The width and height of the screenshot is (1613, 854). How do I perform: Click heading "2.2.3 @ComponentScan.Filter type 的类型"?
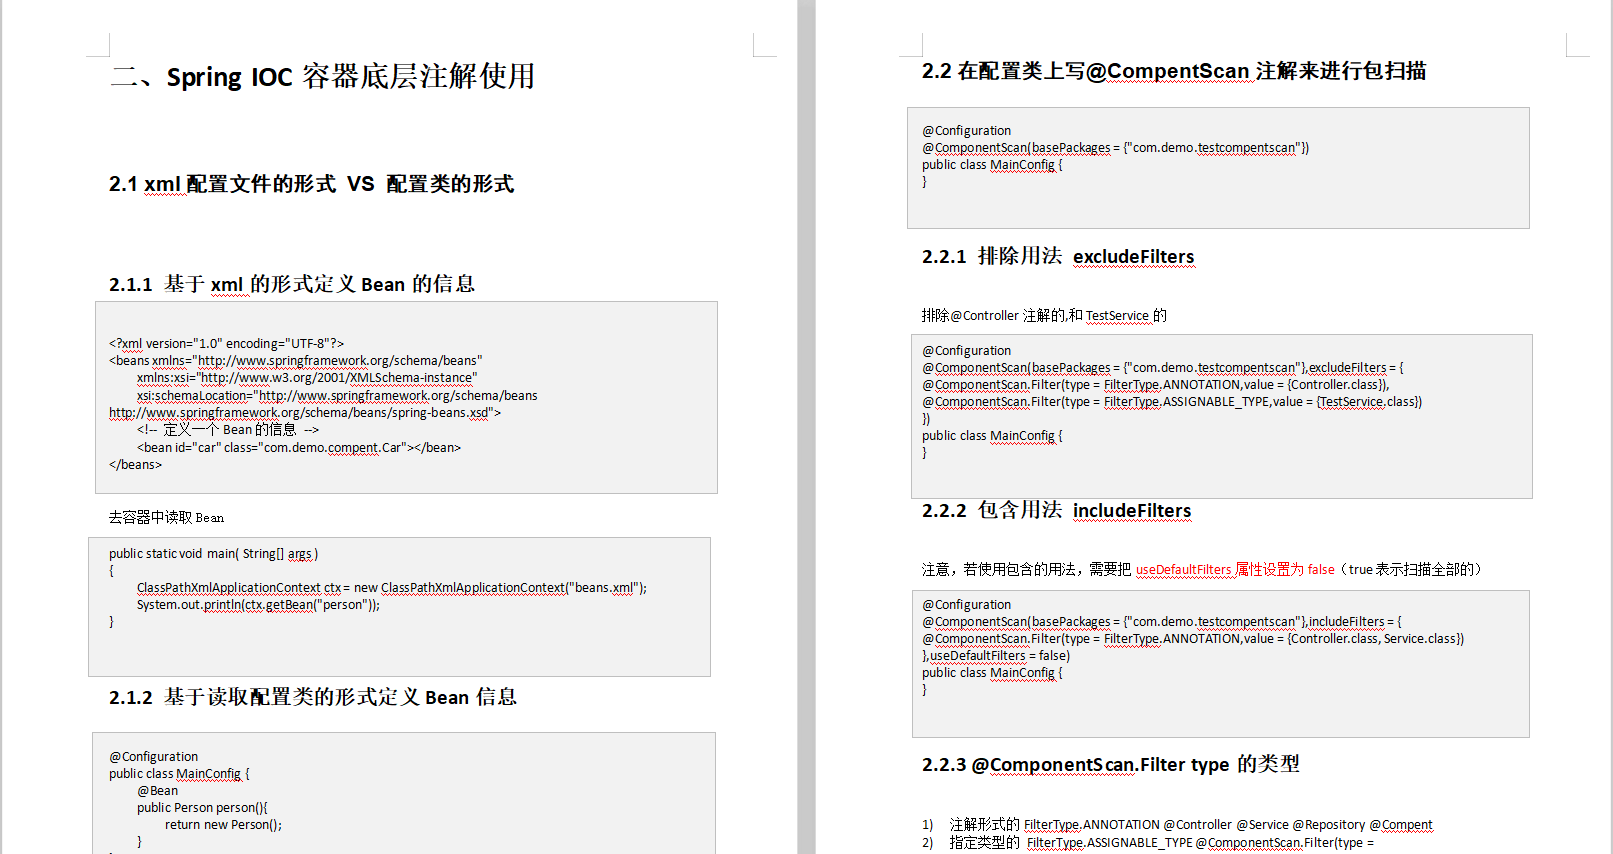click(1111, 764)
